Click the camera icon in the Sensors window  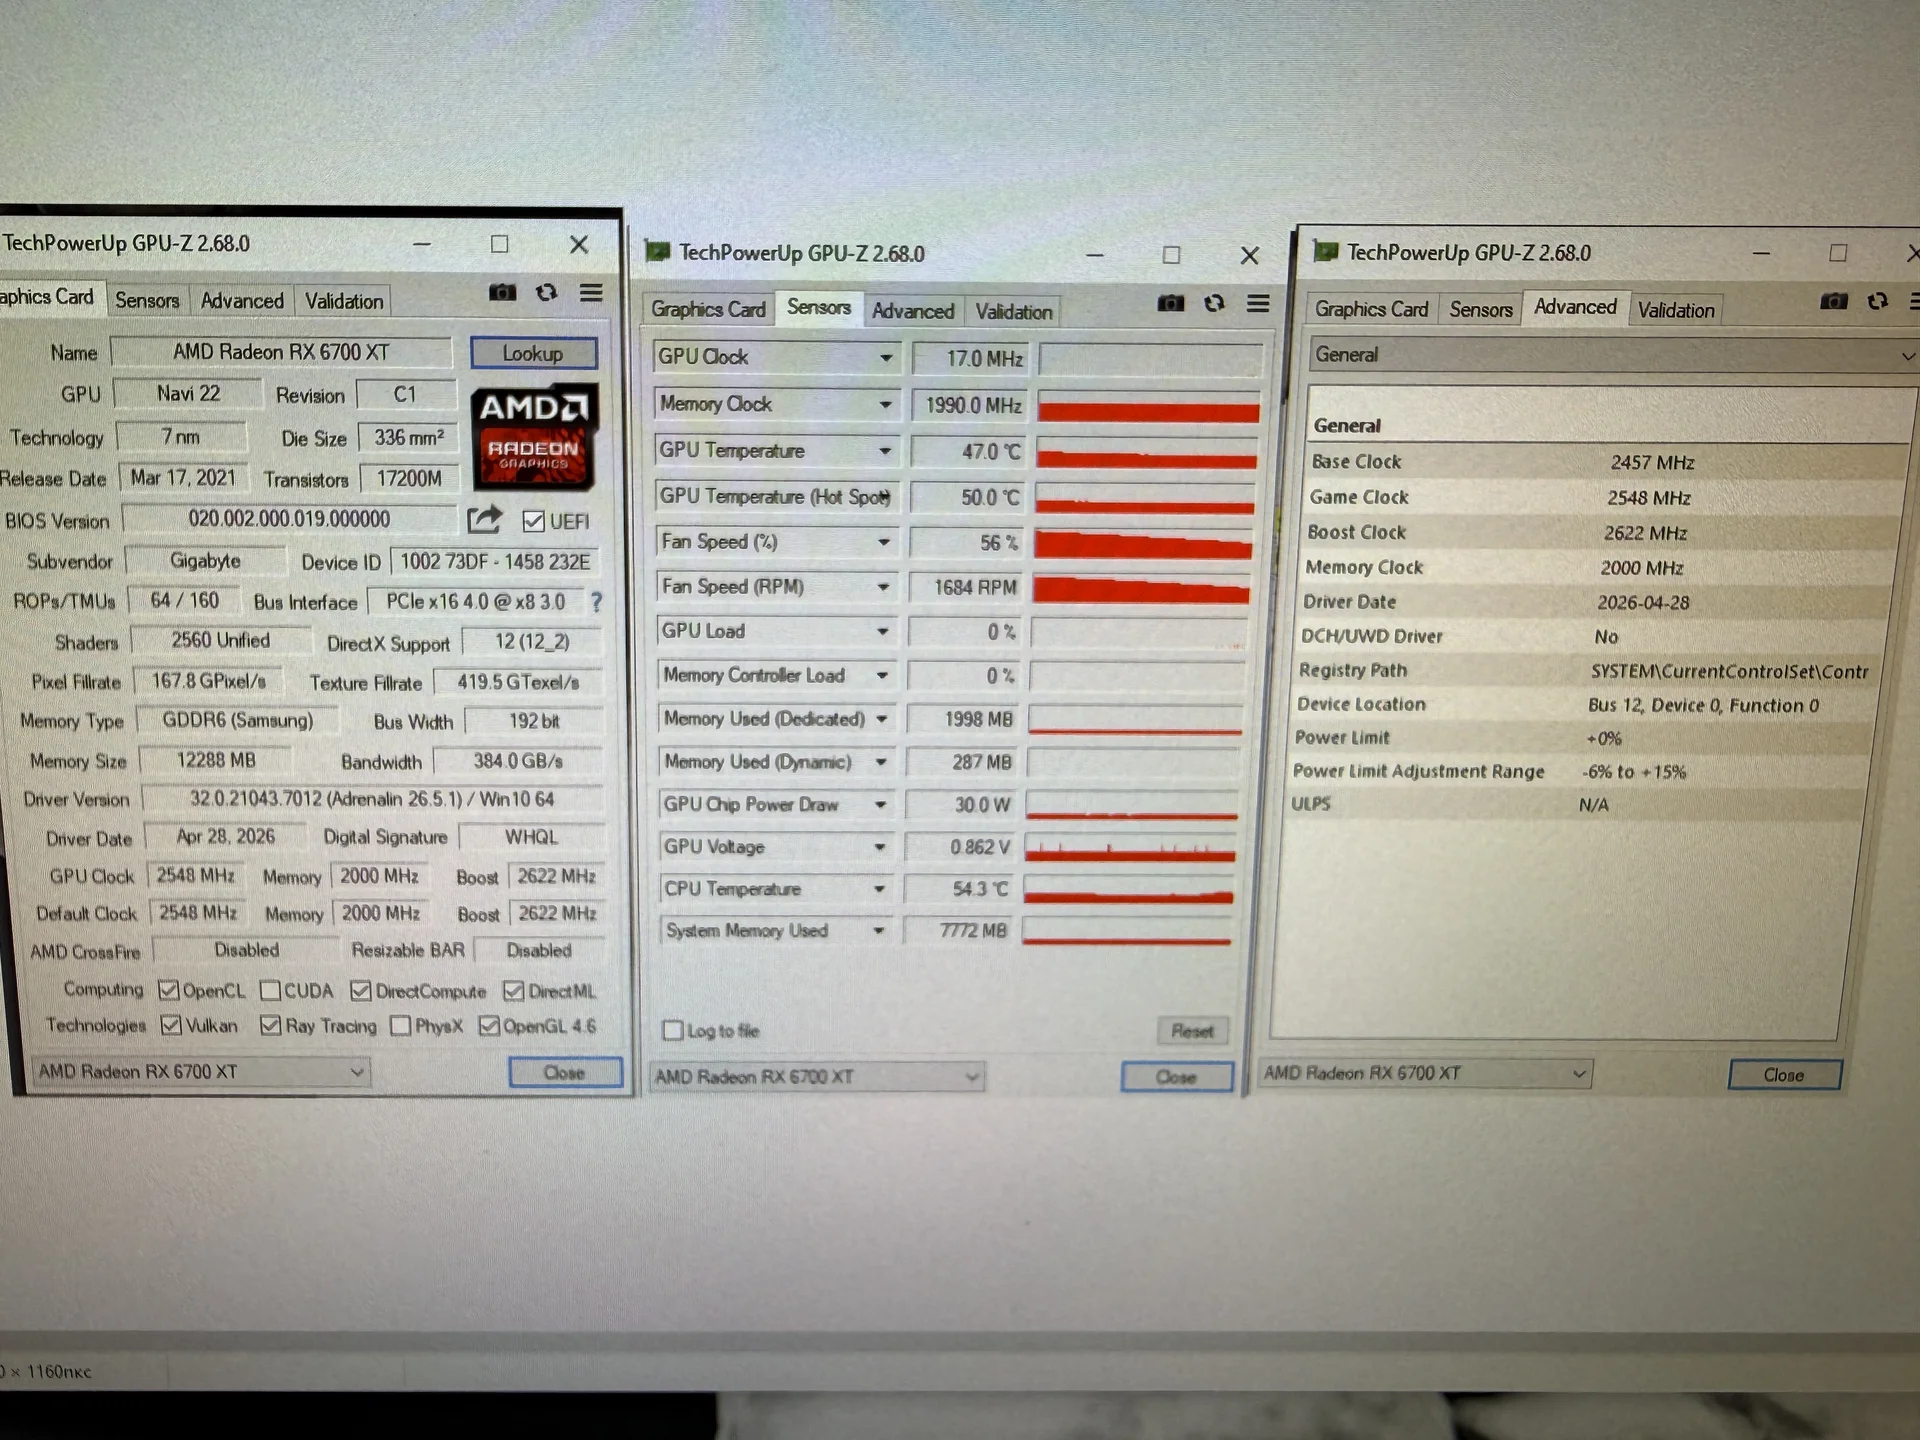click(1170, 303)
